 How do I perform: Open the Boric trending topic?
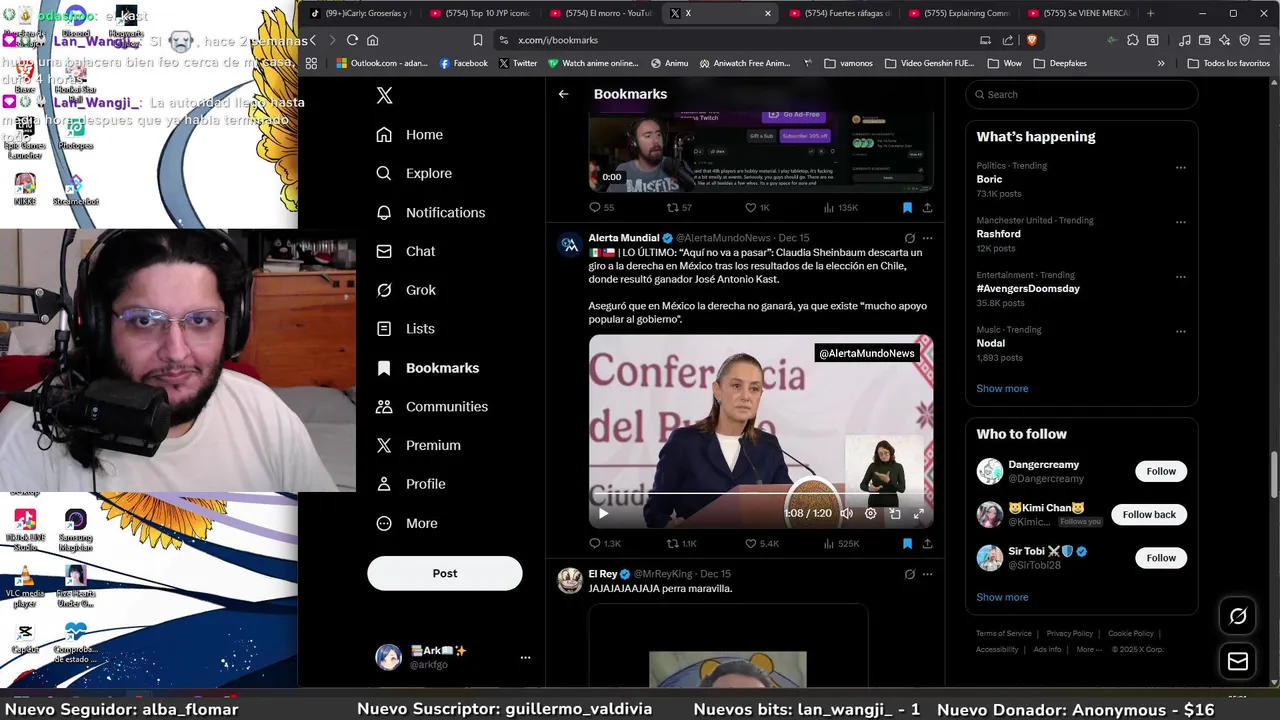coord(989,179)
